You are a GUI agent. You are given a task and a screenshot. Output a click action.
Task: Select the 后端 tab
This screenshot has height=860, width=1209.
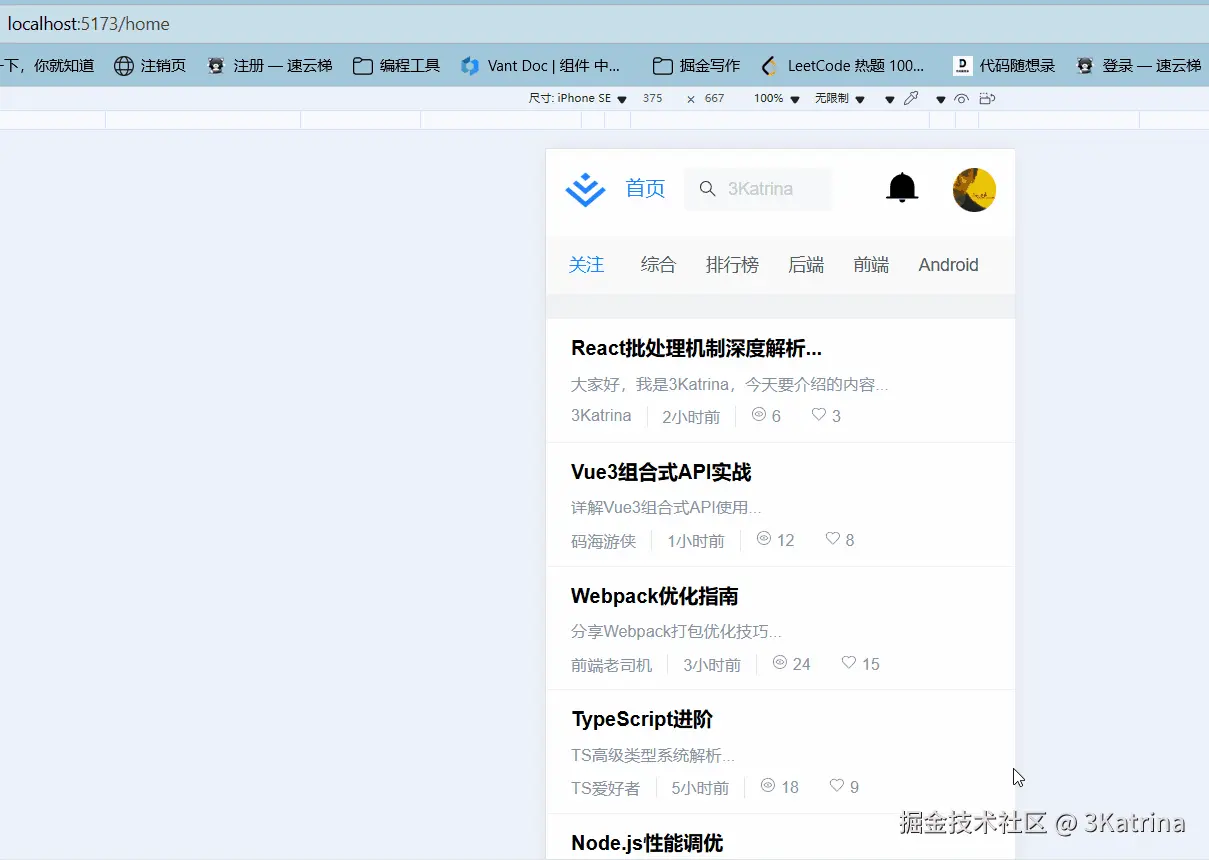click(x=806, y=265)
